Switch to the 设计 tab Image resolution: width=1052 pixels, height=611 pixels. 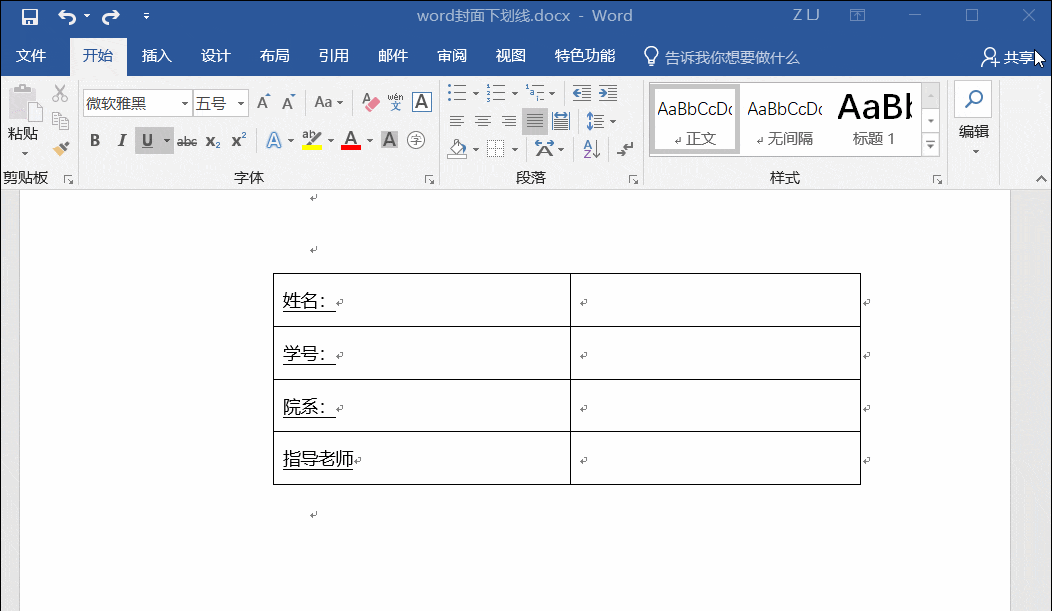[x=215, y=56]
